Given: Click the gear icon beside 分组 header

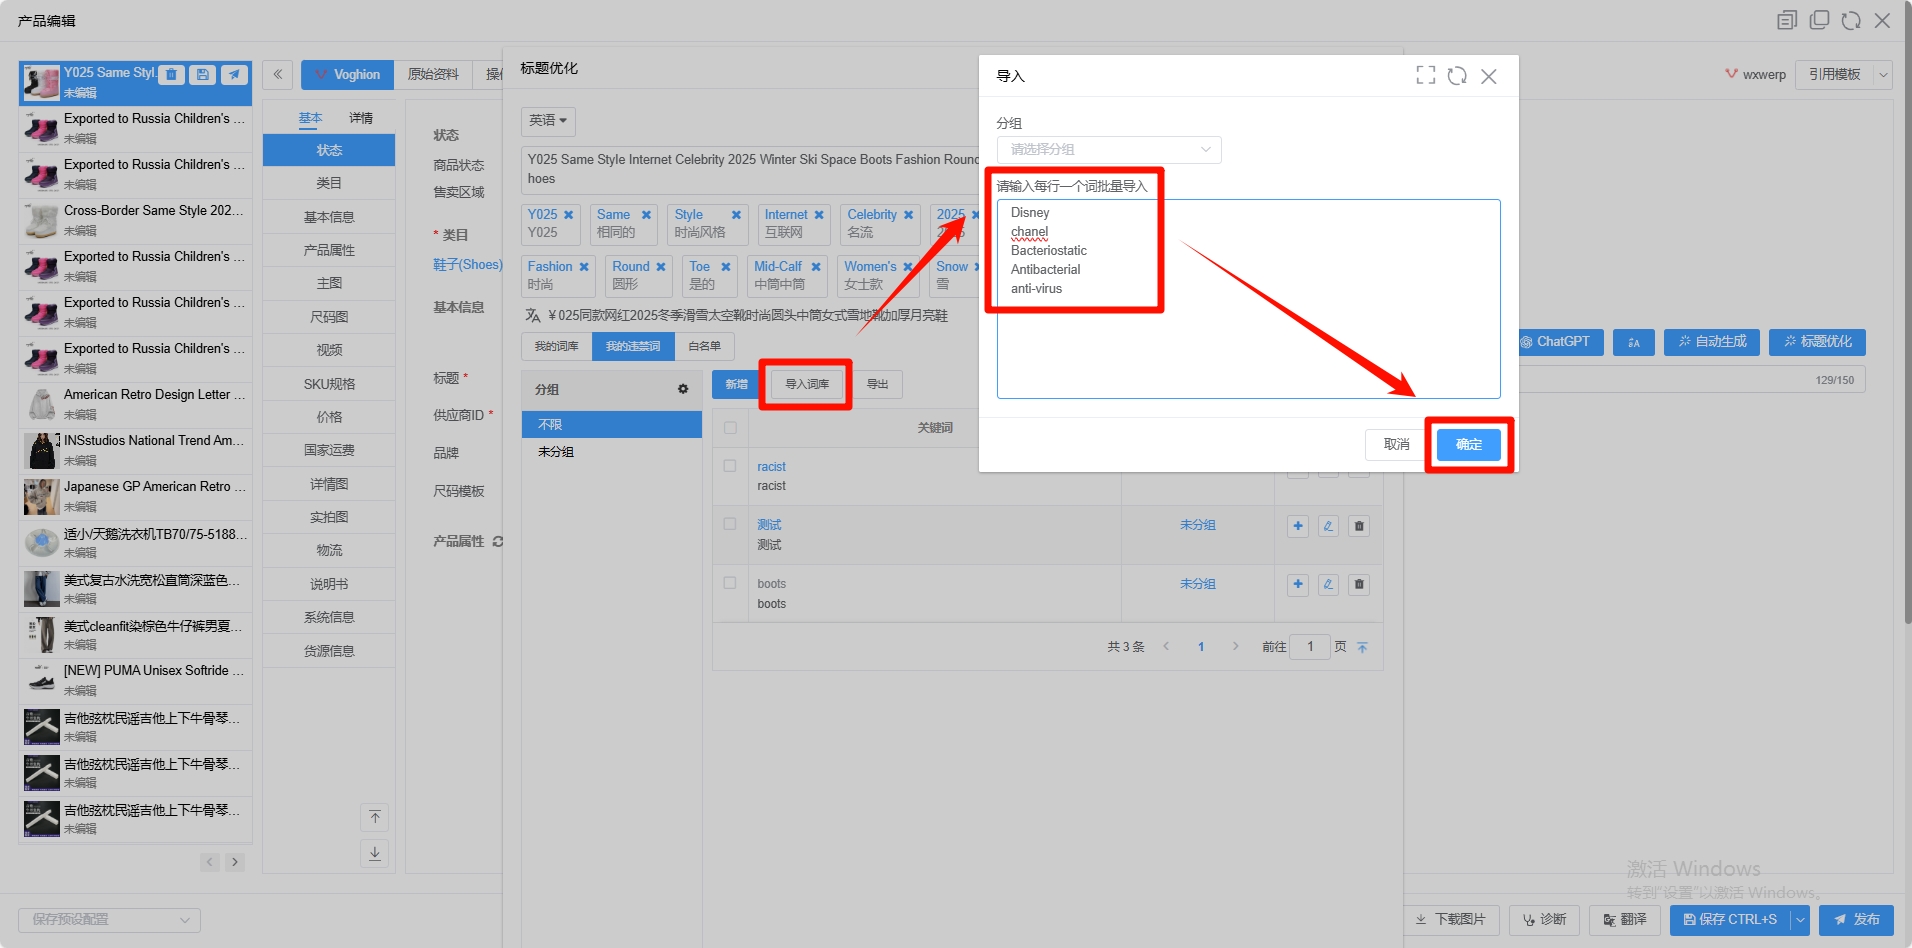Looking at the screenshot, I should 683,389.
